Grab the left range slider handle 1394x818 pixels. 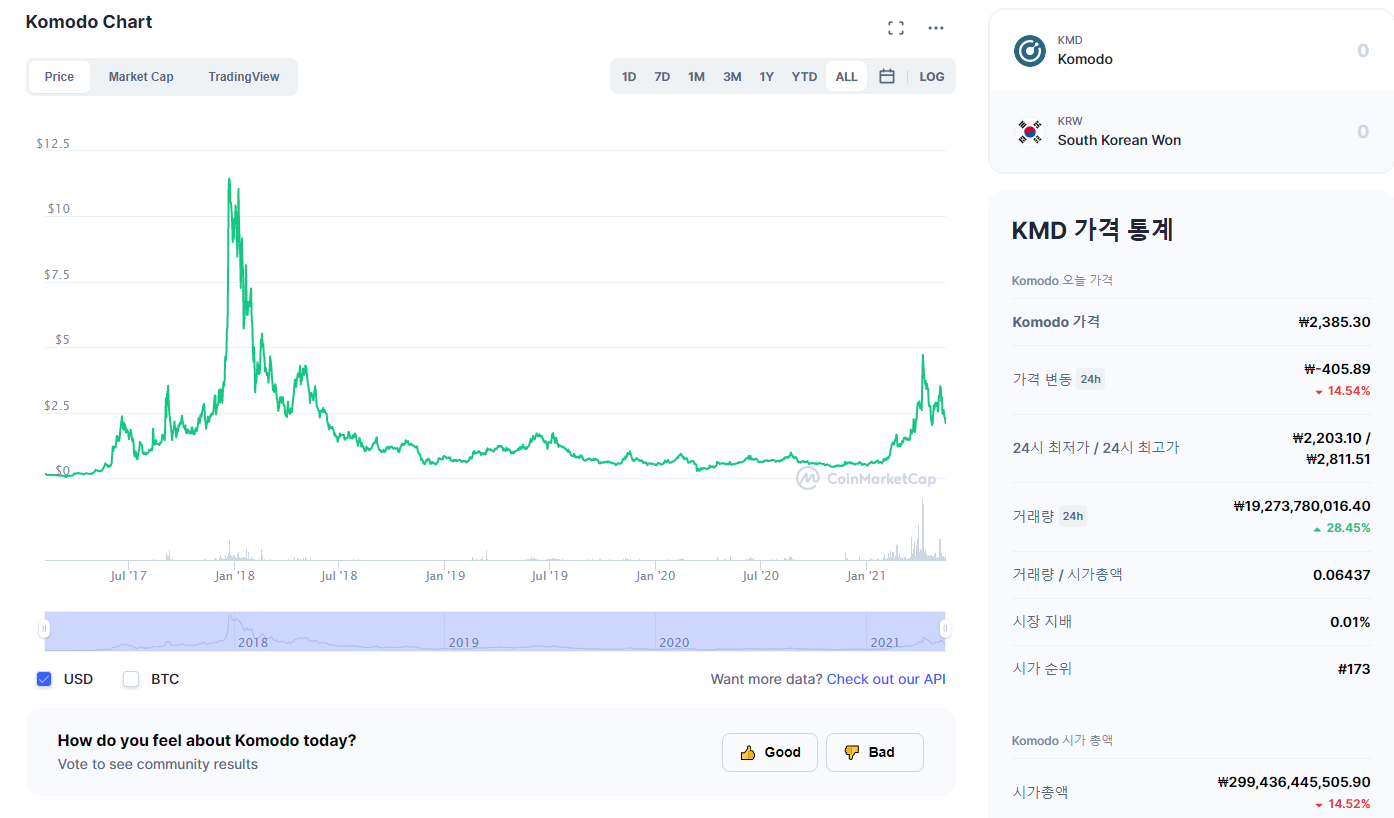click(x=44, y=629)
